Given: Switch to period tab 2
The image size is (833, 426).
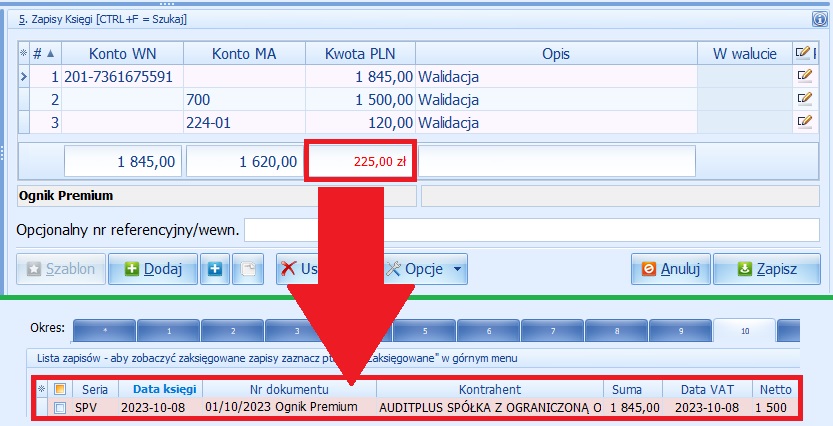Looking at the screenshot, I should click(233, 330).
